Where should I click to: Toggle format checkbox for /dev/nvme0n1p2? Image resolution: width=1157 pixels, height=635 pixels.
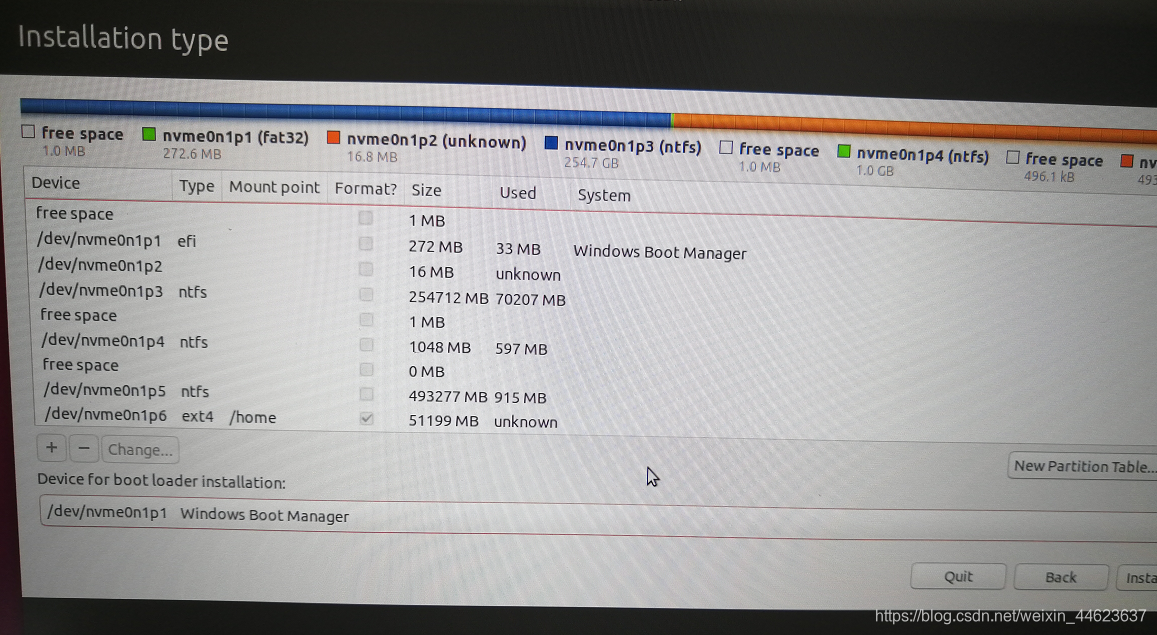[365, 269]
